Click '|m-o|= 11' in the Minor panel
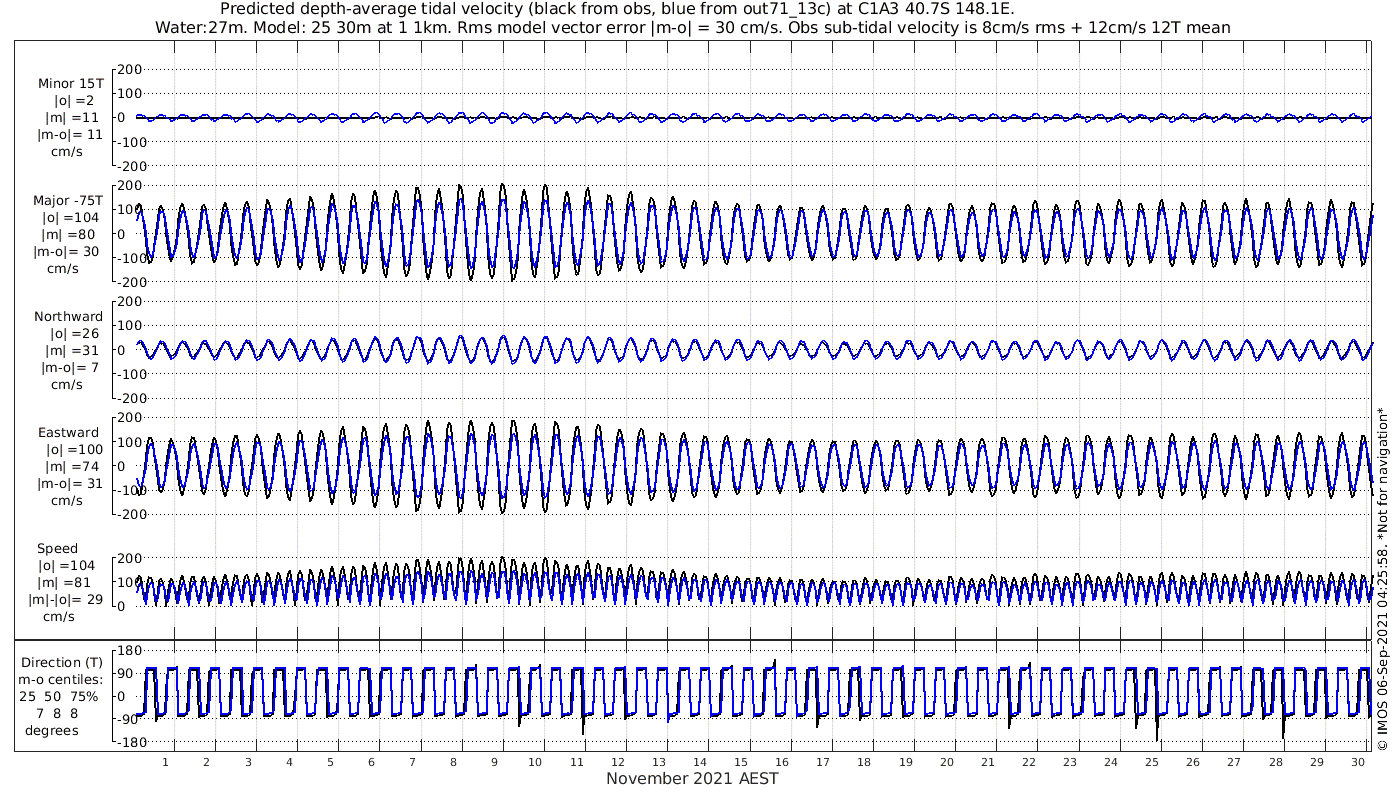The height and width of the screenshot is (800, 1400). tap(70, 135)
